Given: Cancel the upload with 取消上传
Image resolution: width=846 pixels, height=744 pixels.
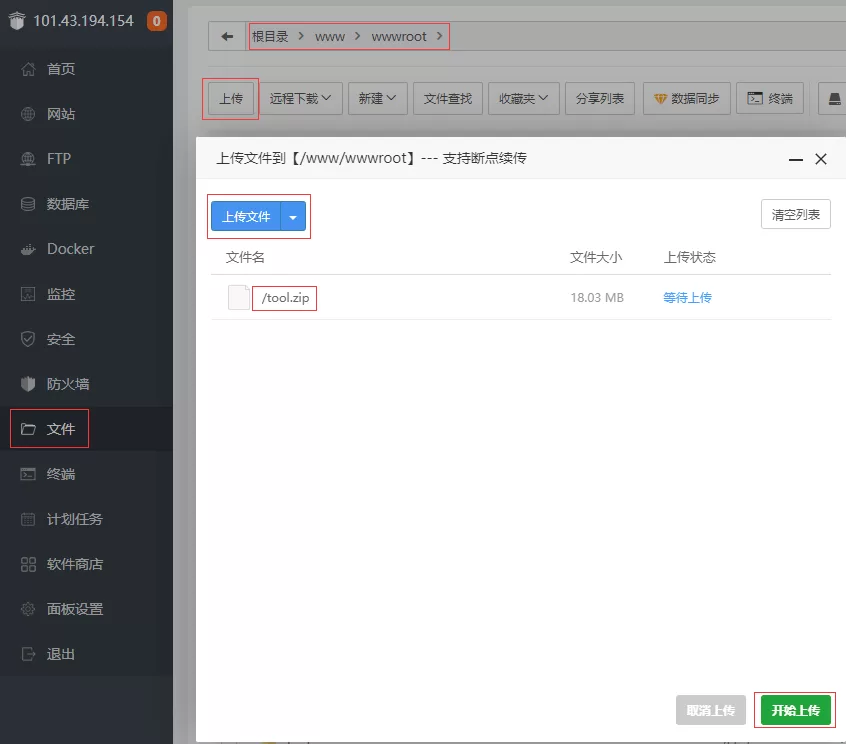Looking at the screenshot, I should point(710,710).
